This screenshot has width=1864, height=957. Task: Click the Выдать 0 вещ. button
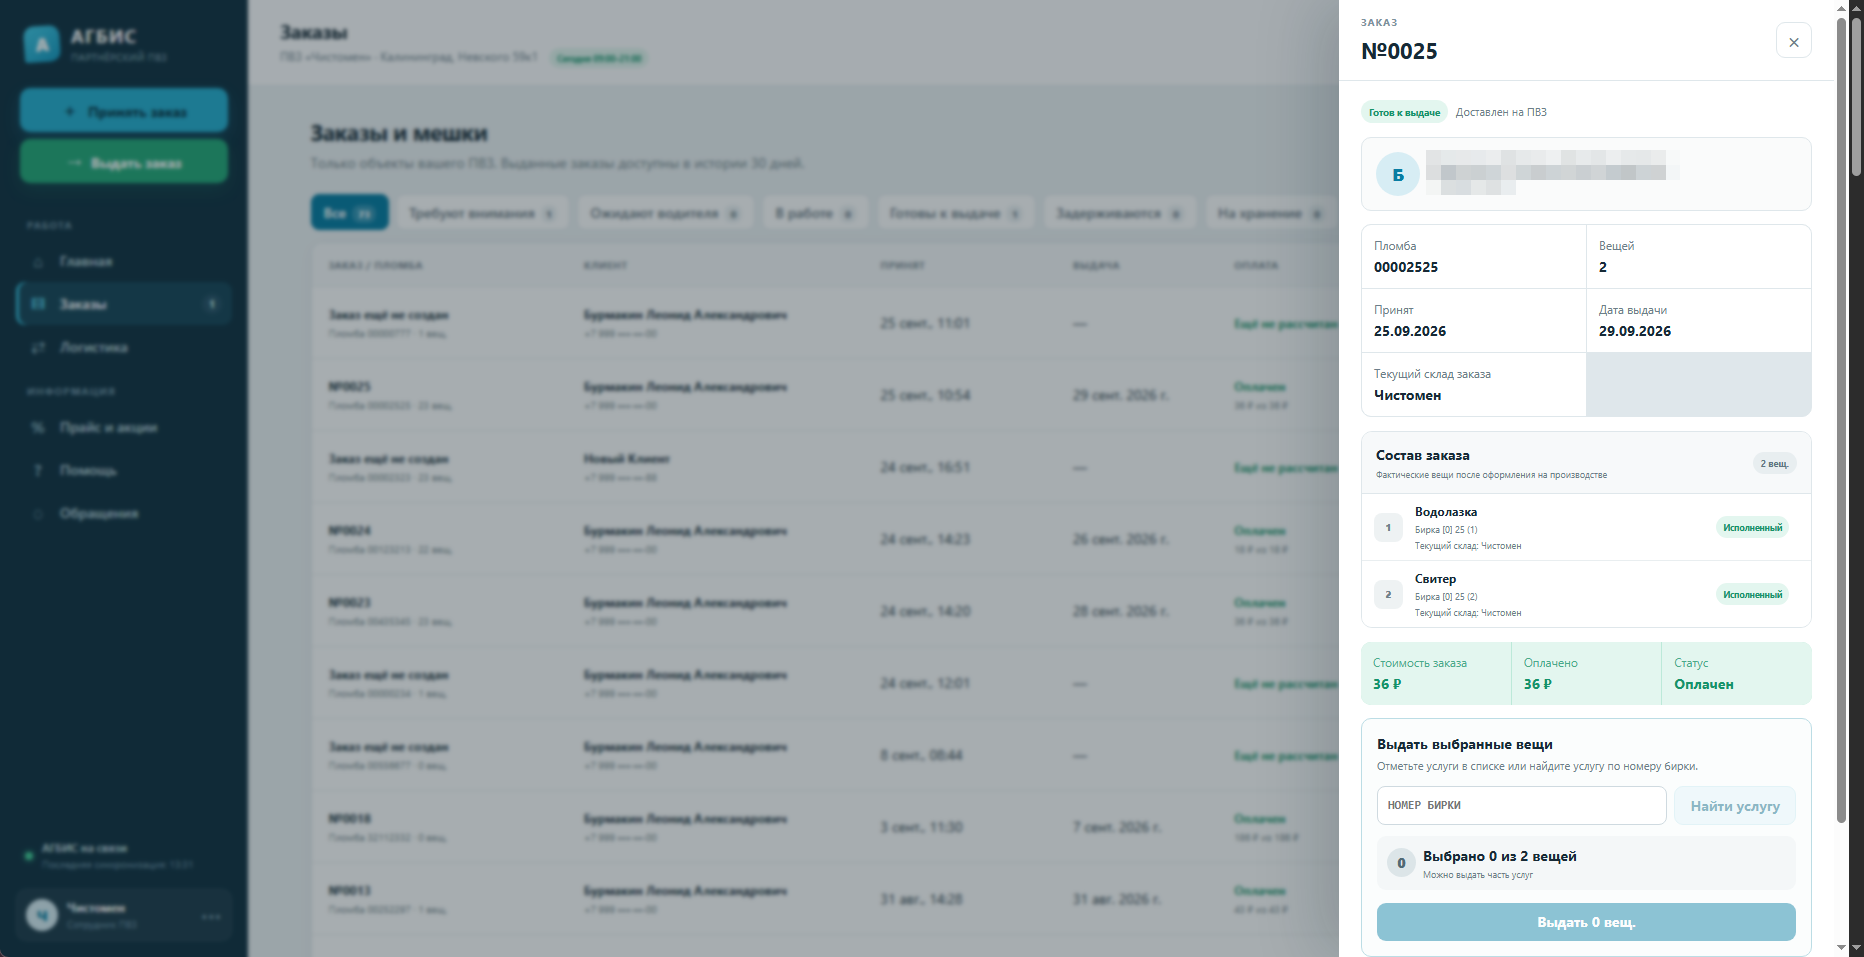click(x=1586, y=922)
